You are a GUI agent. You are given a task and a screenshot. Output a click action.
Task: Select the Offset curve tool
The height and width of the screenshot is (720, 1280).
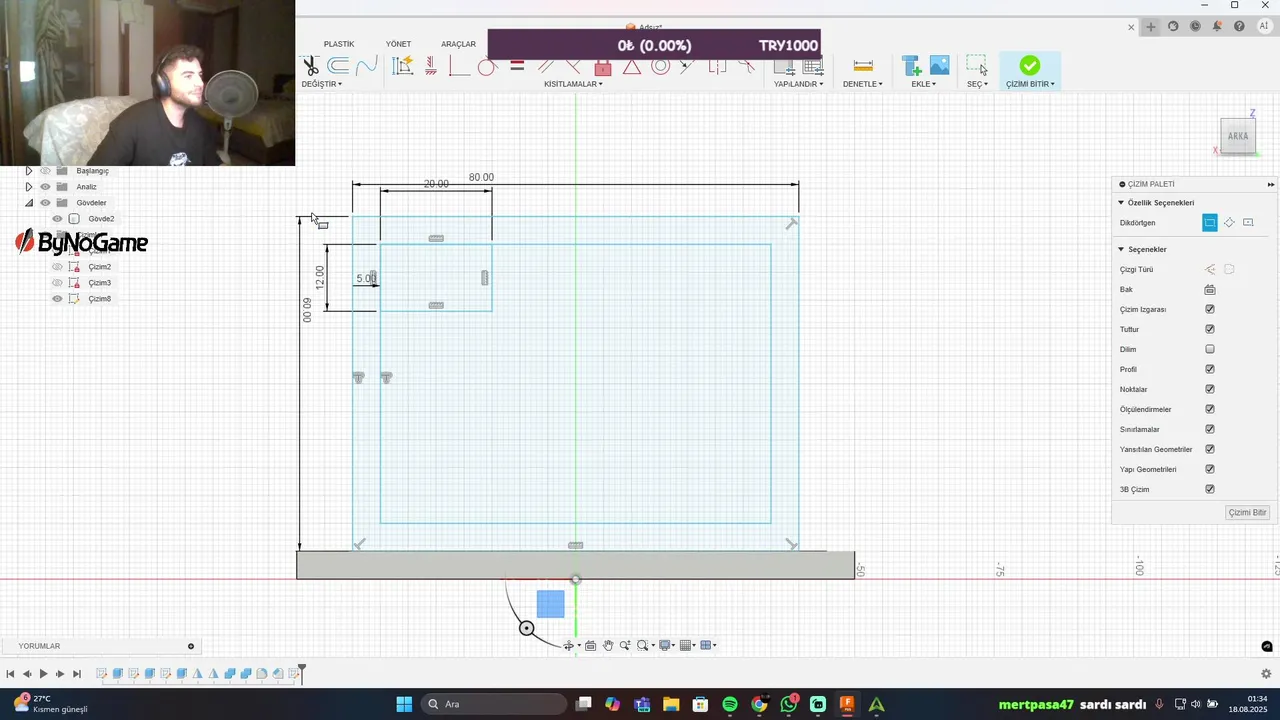tap(338, 66)
